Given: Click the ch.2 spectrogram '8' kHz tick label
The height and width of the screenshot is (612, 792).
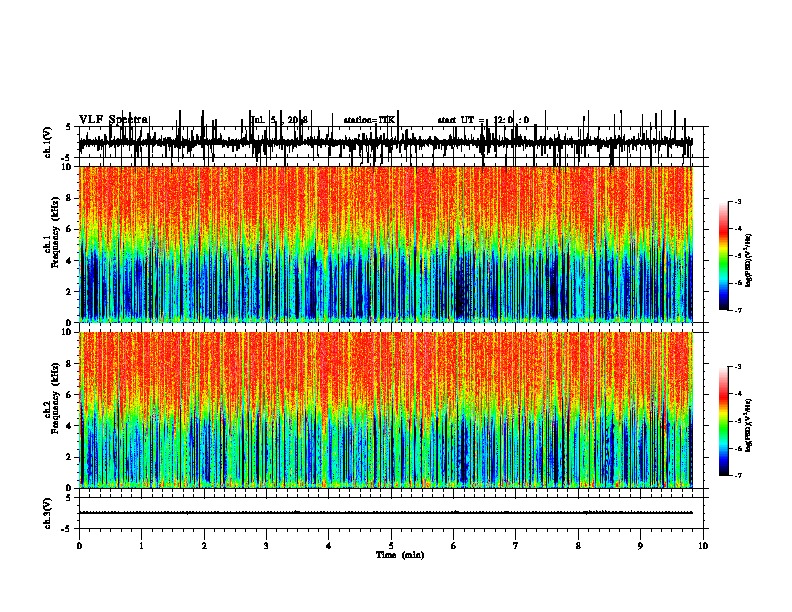Looking at the screenshot, I should point(70,364).
